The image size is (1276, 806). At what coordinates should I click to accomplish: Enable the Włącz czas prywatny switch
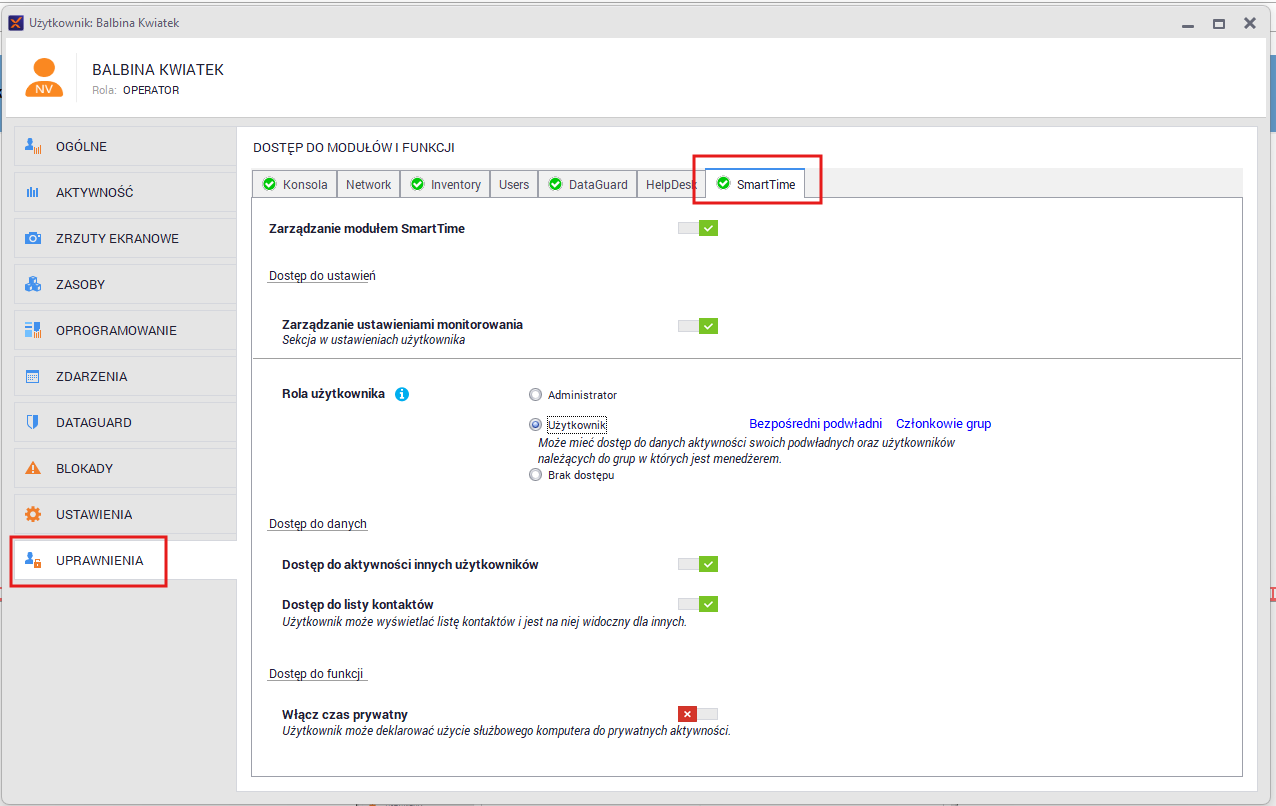(697, 713)
